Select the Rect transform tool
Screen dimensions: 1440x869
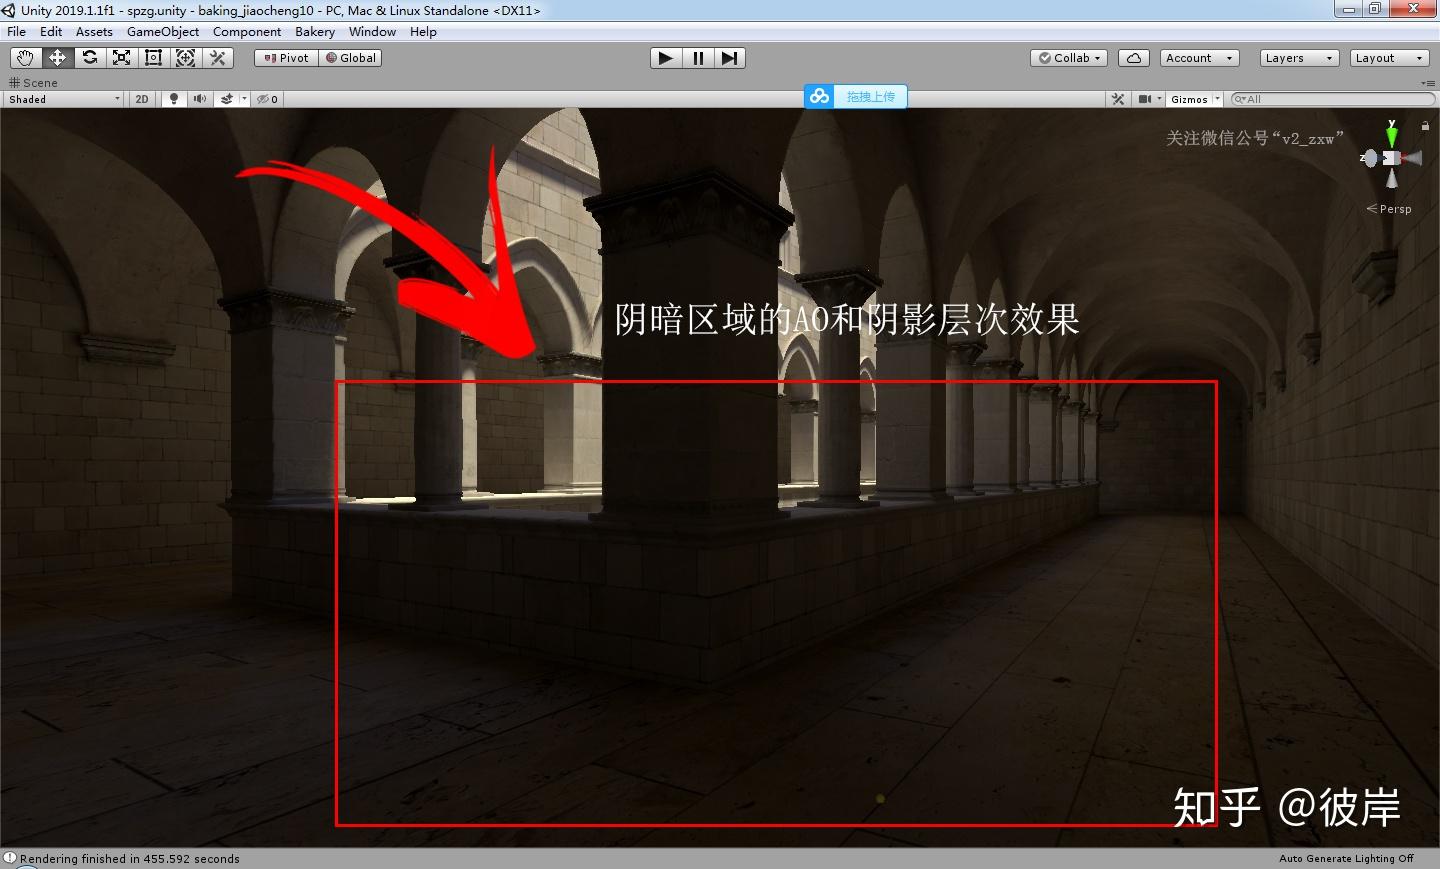pyautogui.click(x=153, y=58)
